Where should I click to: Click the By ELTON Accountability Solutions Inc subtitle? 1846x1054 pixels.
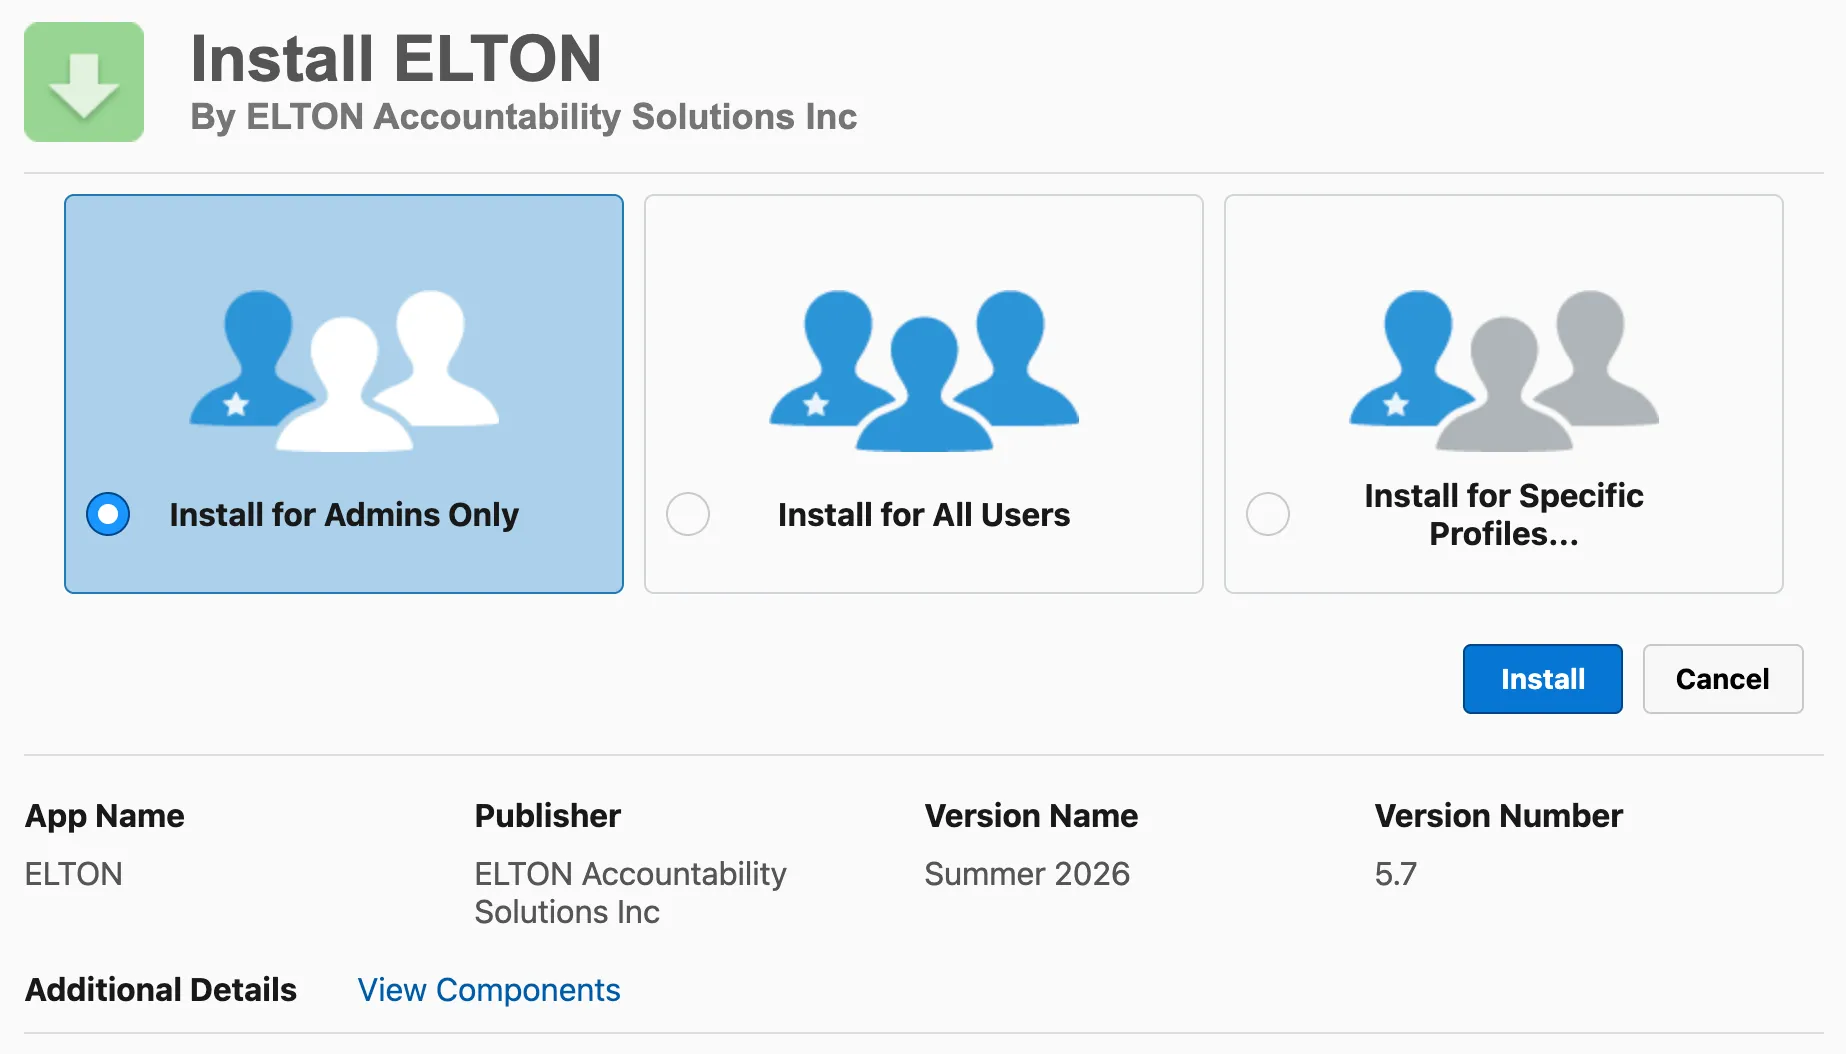pos(524,117)
